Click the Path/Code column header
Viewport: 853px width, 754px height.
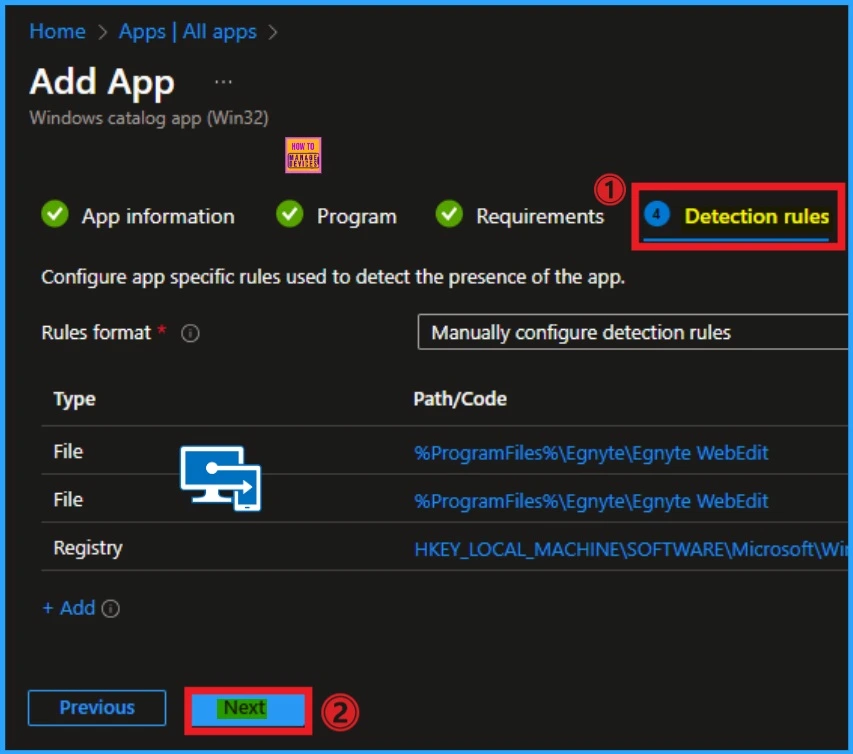[x=460, y=399]
